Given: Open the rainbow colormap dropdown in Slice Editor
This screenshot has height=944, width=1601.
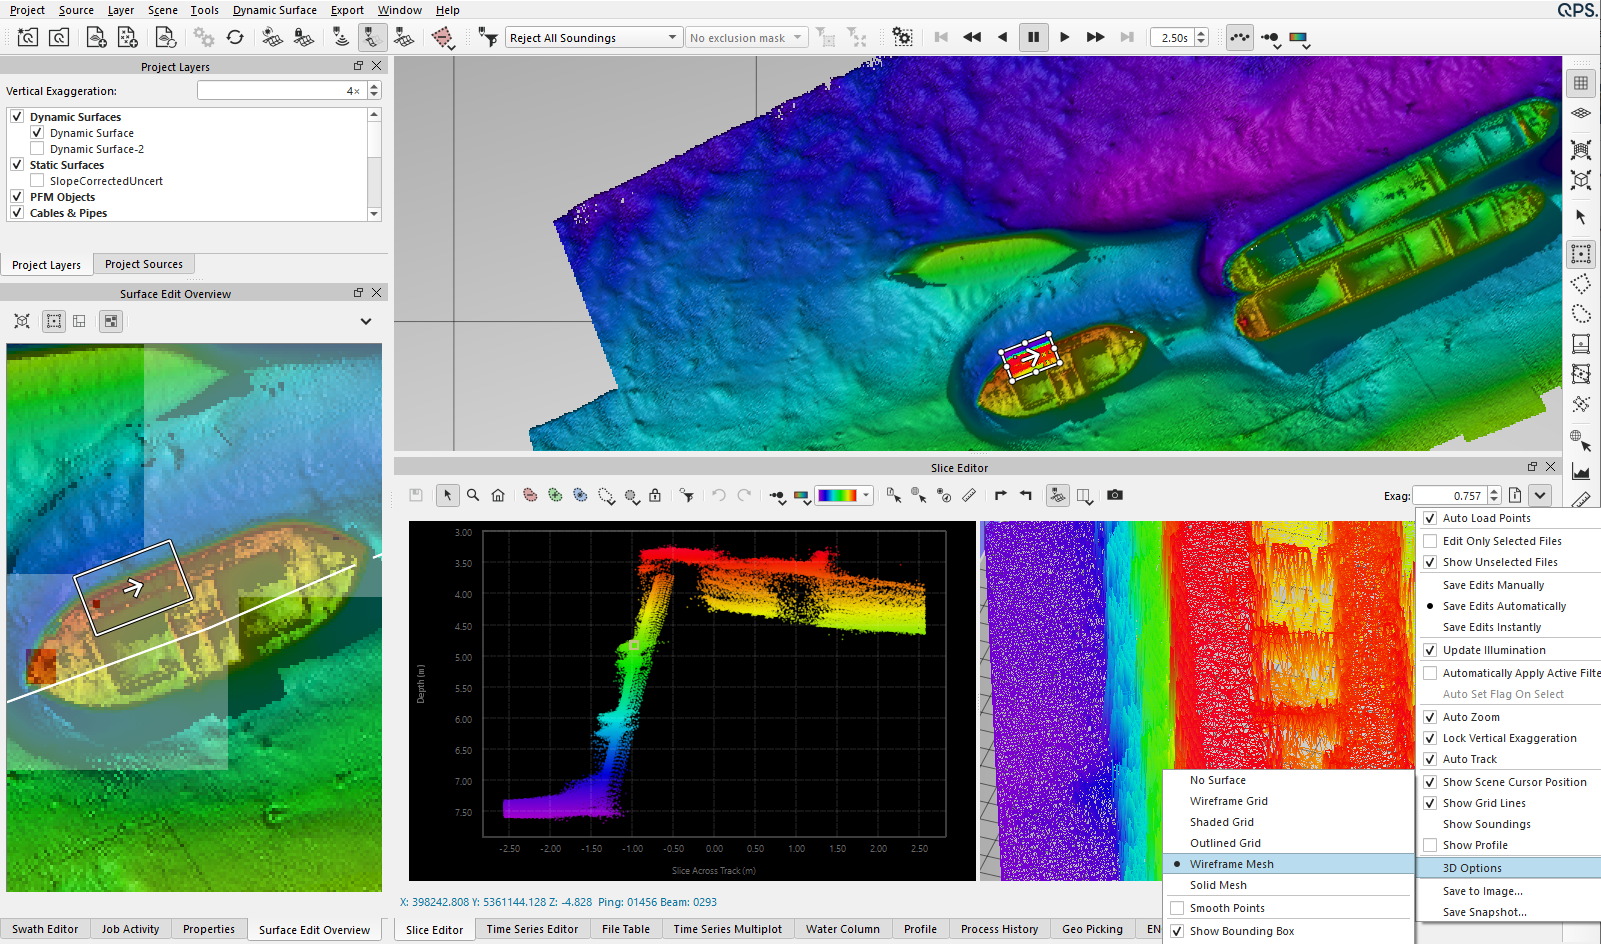Looking at the screenshot, I should tap(866, 495).
